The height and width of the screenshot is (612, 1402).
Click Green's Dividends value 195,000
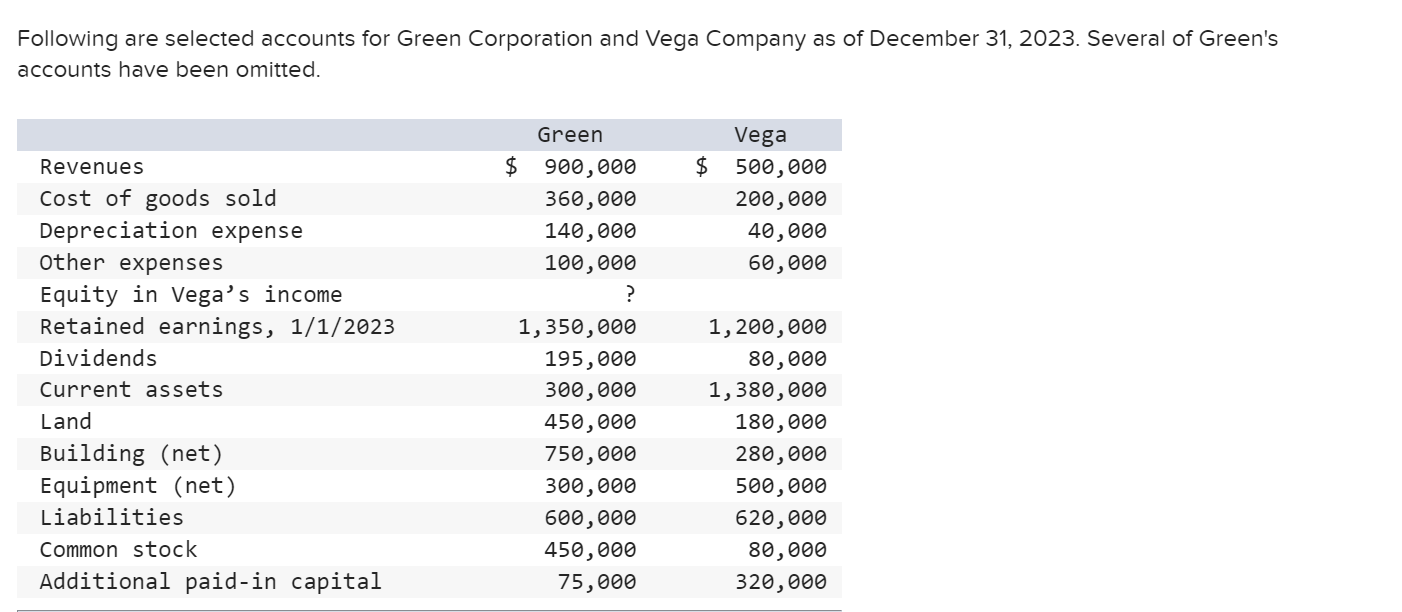[590, 358]
